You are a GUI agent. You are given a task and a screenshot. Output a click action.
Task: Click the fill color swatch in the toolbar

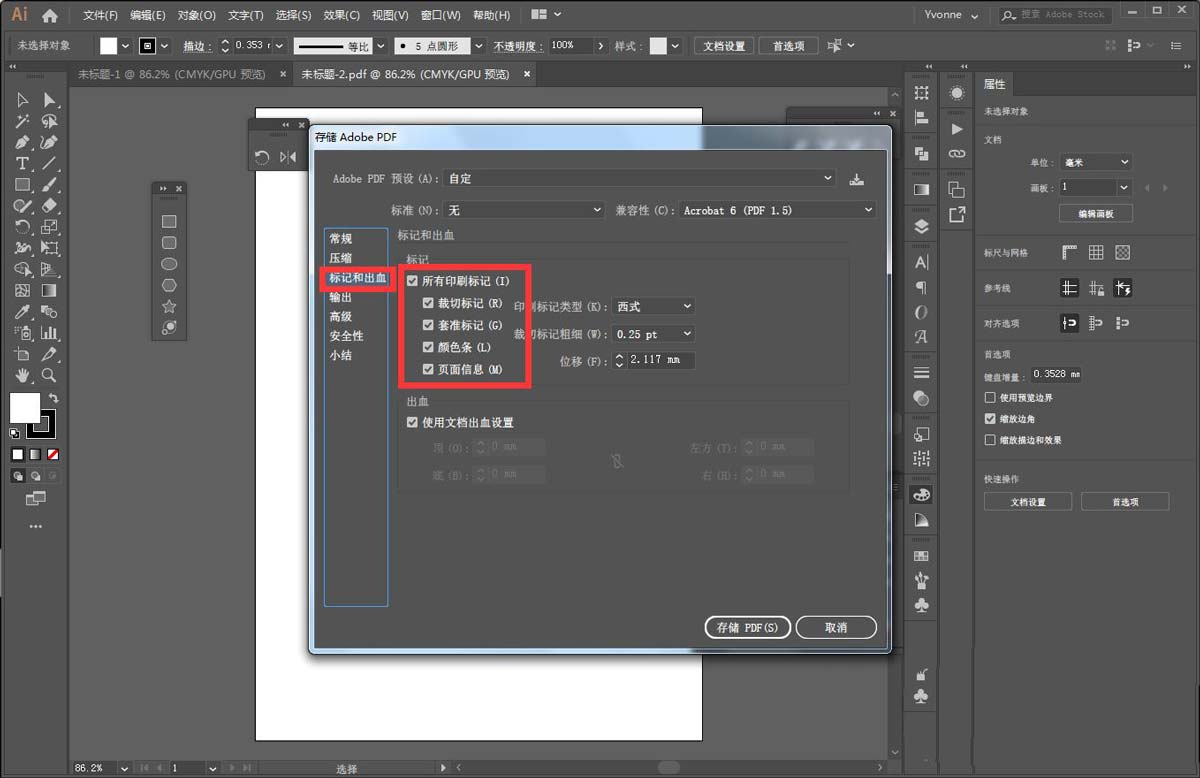[x=25, y=408]
